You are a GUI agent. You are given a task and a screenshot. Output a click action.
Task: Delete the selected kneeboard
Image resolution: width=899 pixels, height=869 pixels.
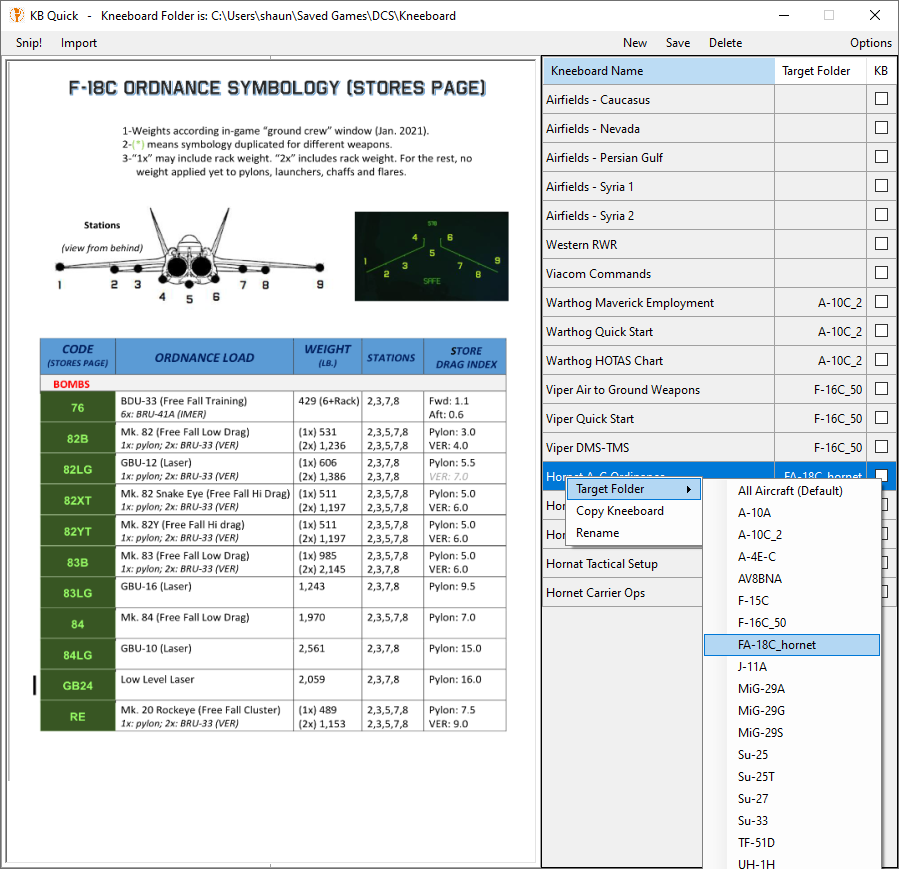point(725,43)
